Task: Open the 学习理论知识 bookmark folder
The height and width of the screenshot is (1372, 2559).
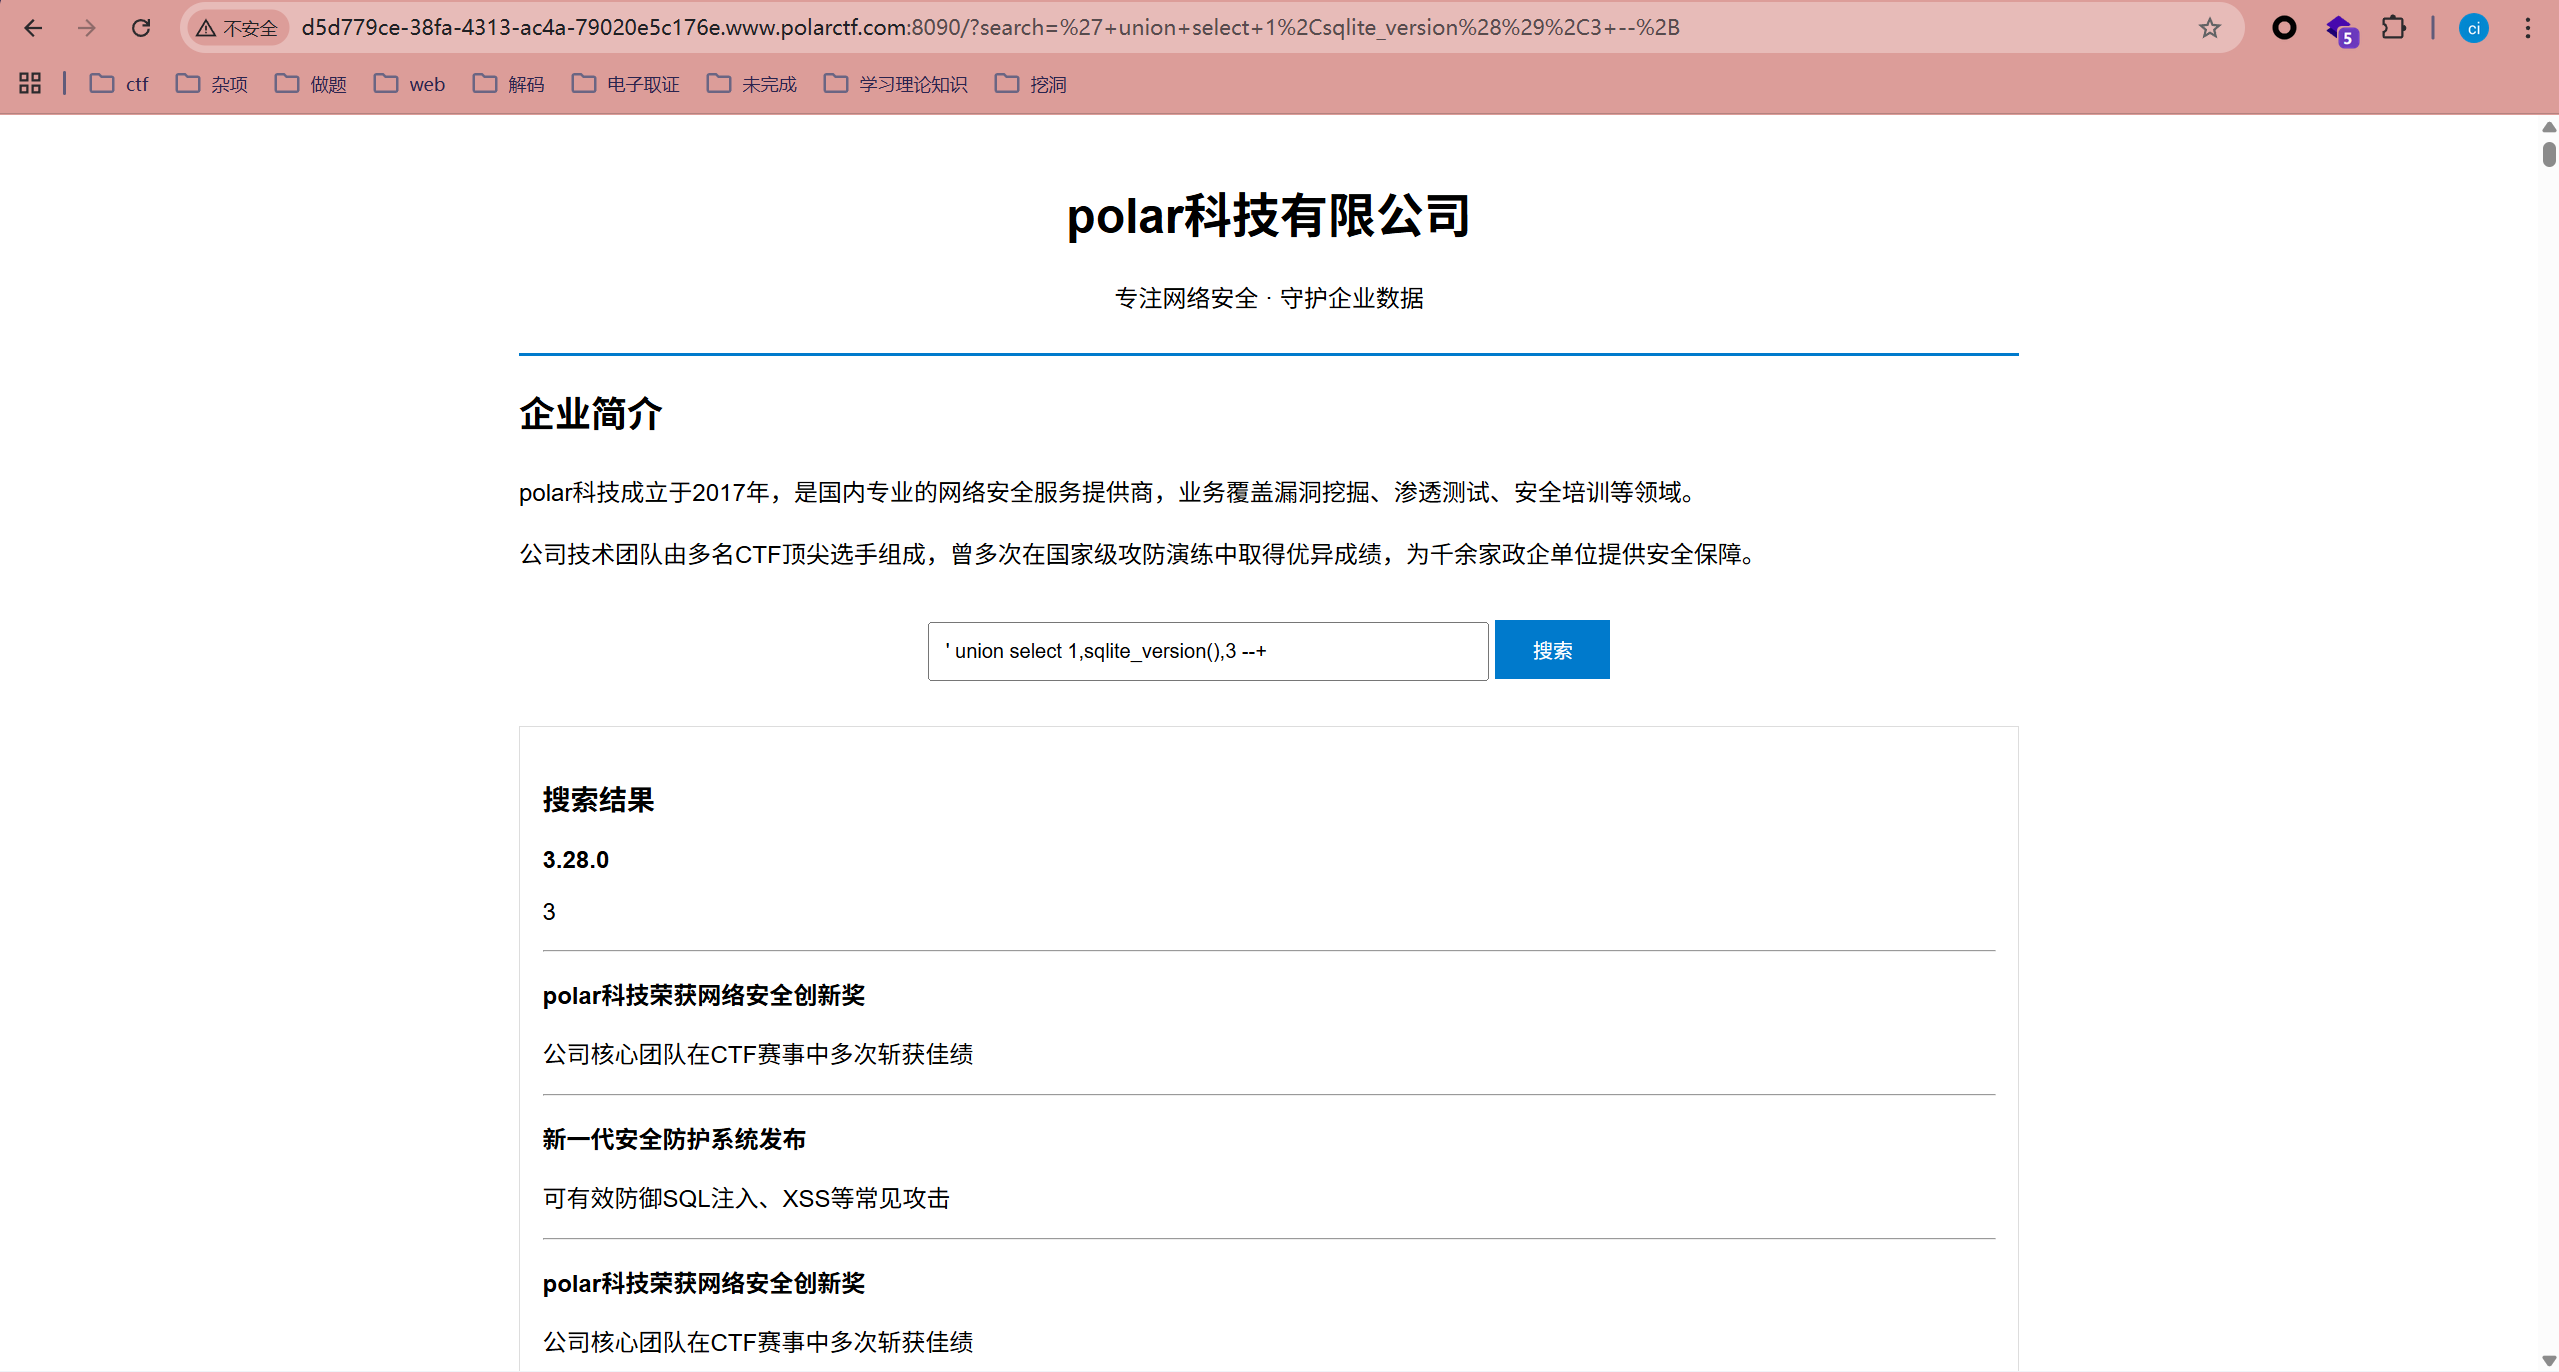Action: pyautogui.click(x=896, y=84)
